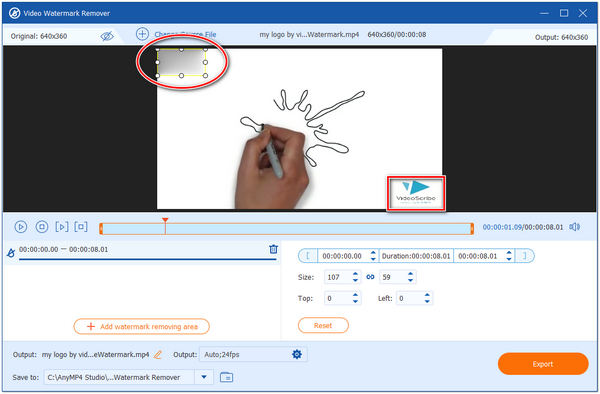Expand the Save to path dropdown
This screenshot has width=600, height=394.
[204, 377]
